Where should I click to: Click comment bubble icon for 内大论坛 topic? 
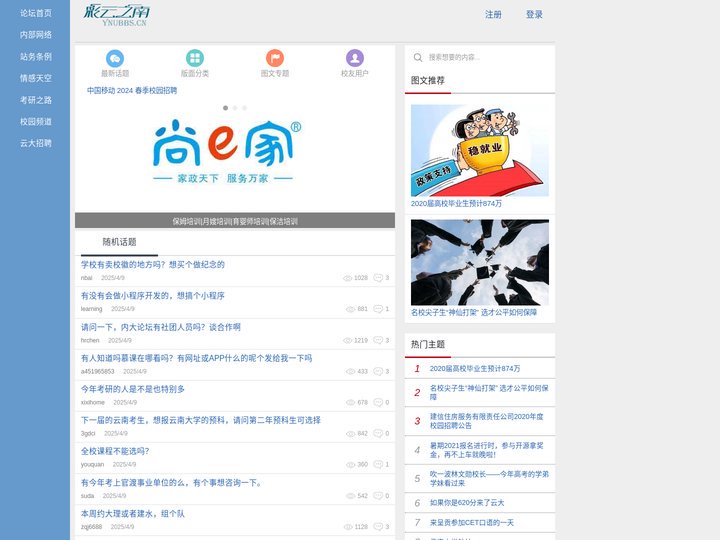(378, 340)
